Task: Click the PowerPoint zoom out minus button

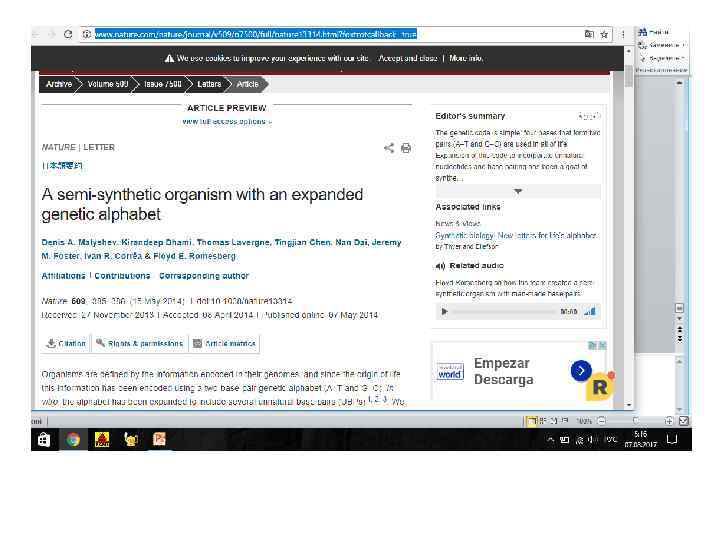Action: pos(602,421)
